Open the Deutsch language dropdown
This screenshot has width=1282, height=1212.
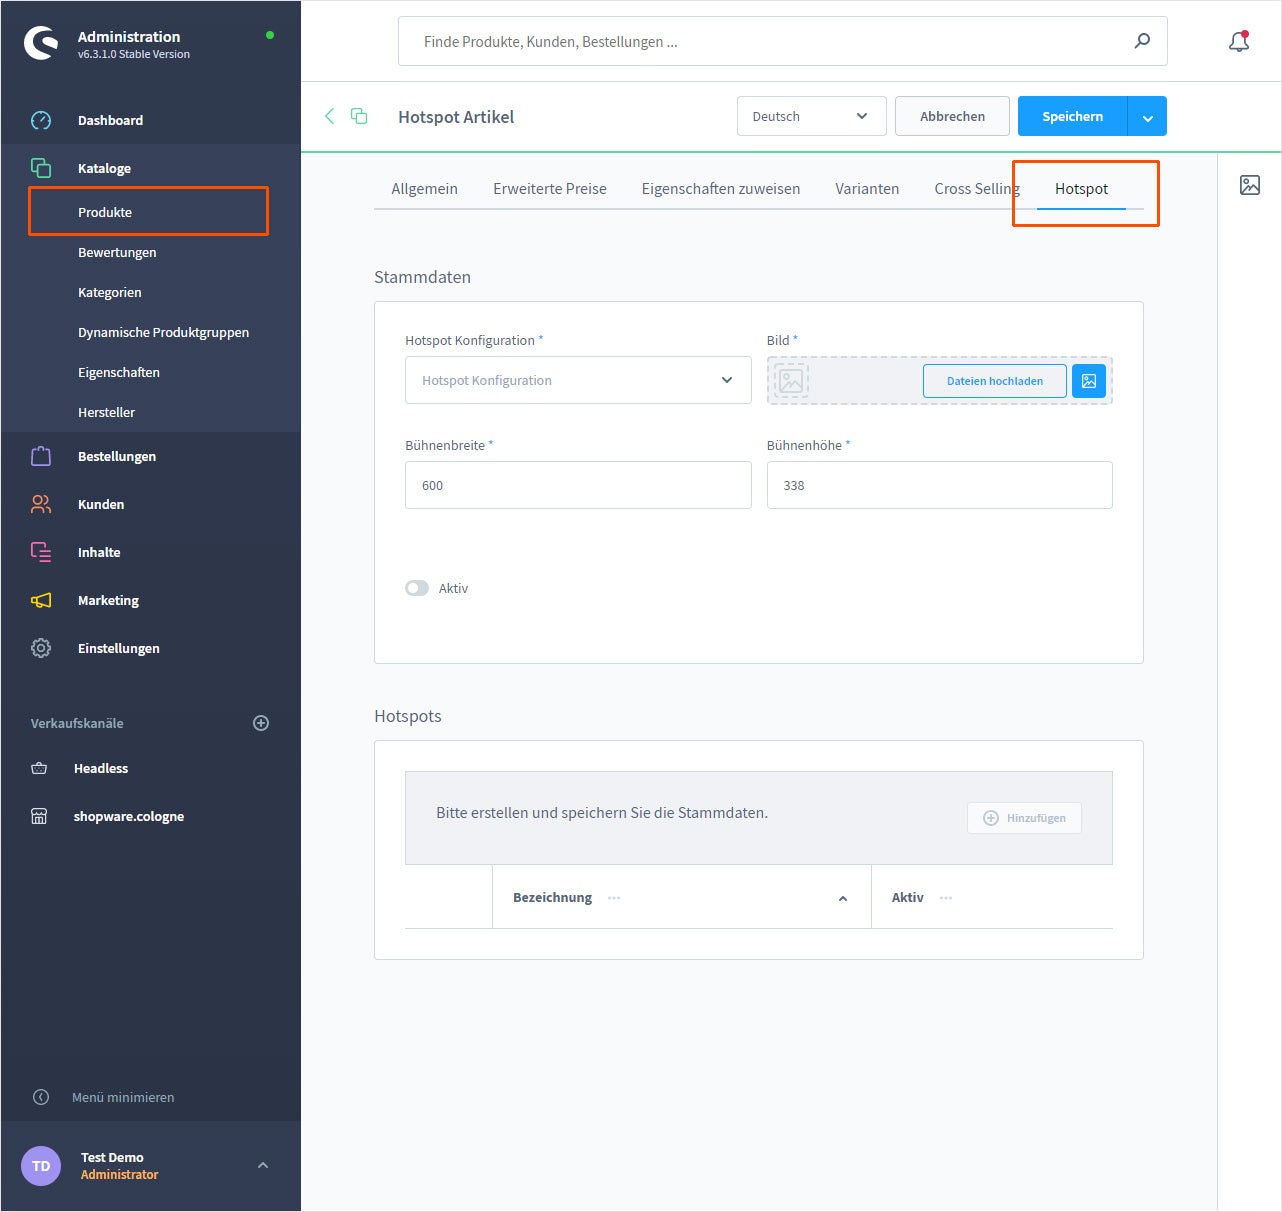(x=812, y=116)
